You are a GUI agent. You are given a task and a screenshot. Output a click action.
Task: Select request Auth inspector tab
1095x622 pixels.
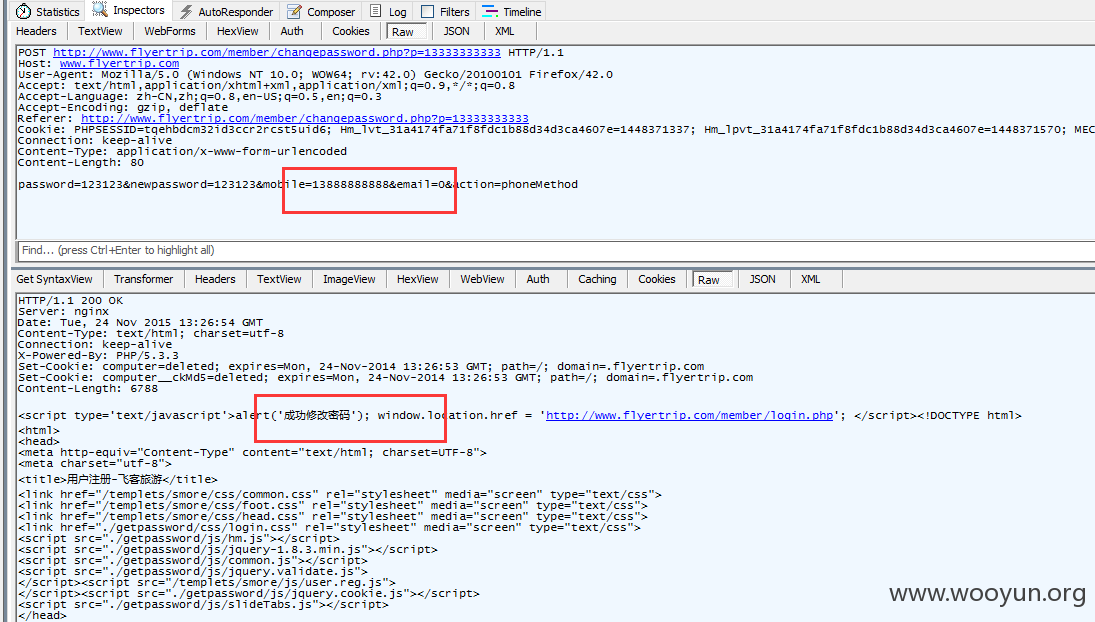coord(292,31)
